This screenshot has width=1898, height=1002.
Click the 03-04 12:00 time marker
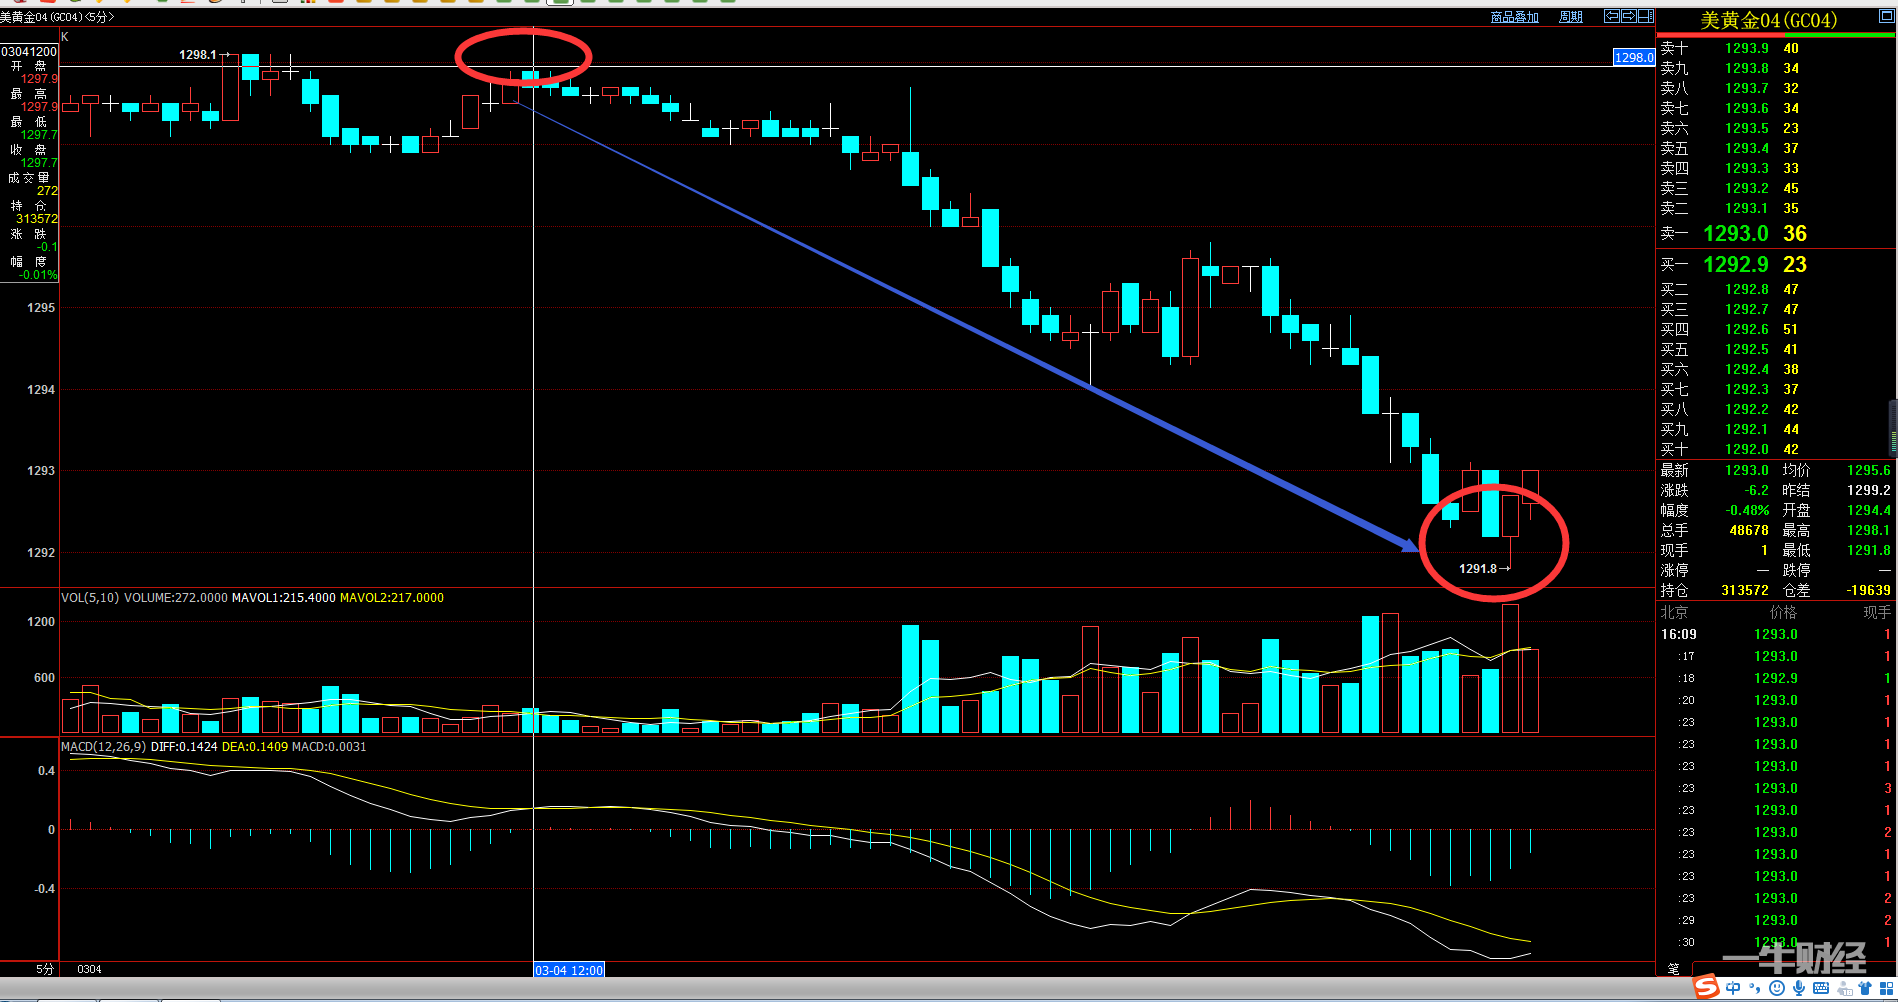tap(569, 970)
